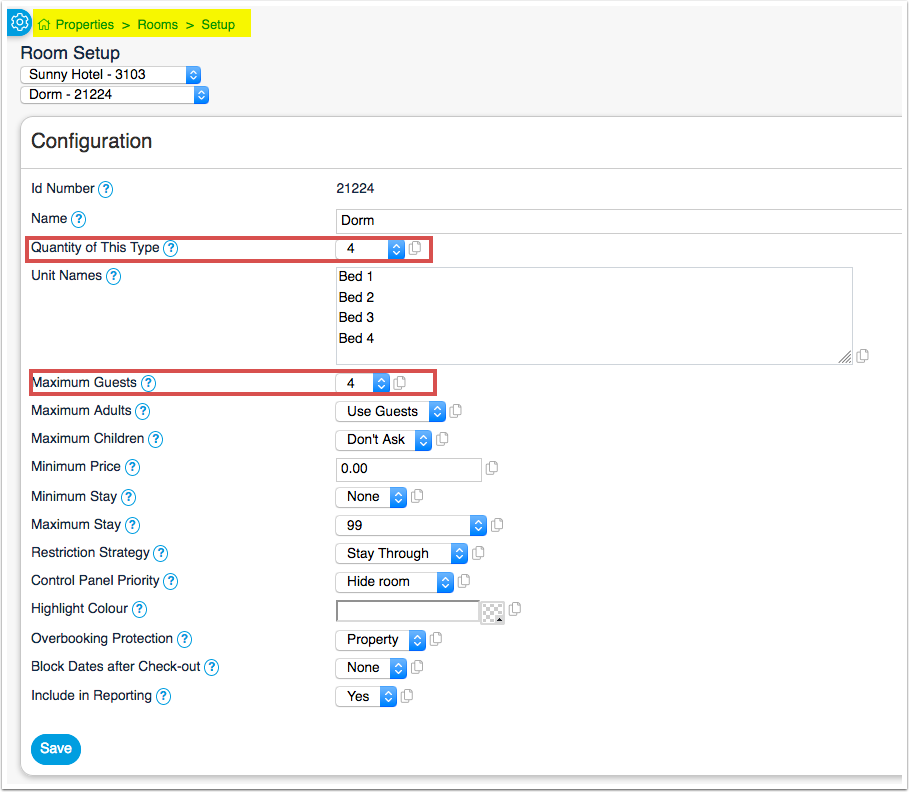The image size is (909, 792).
Task: Expand the Restriction Strategy dropdown
Action: pyautogui.click(x=401, y=553)
